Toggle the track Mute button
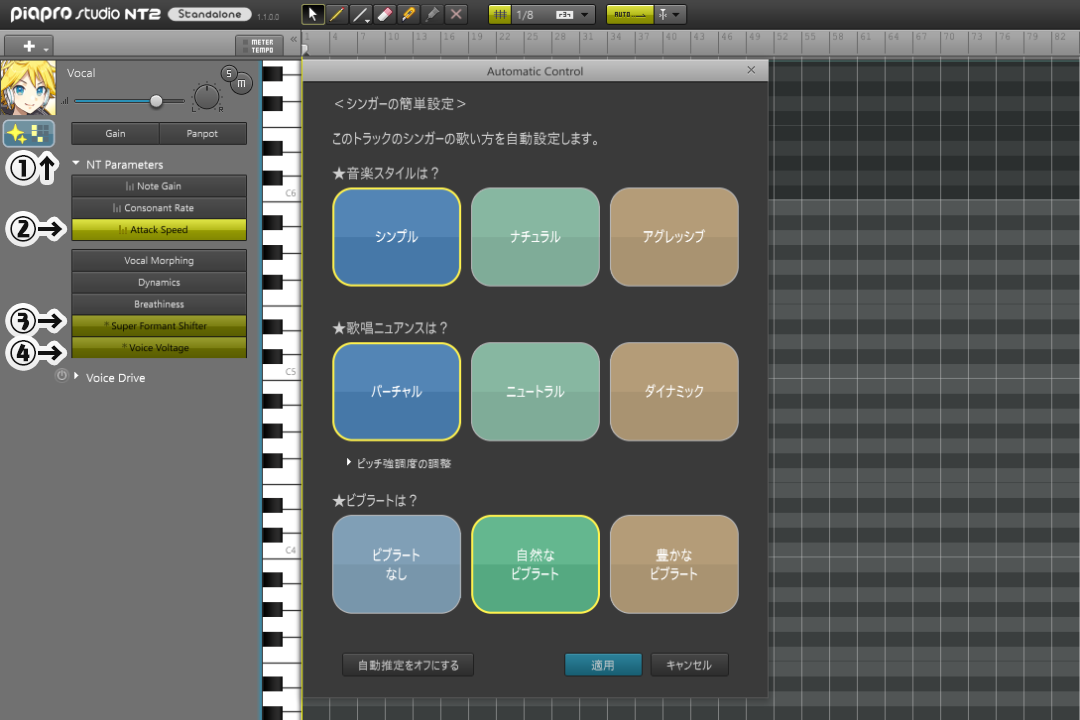 point(242,86)
